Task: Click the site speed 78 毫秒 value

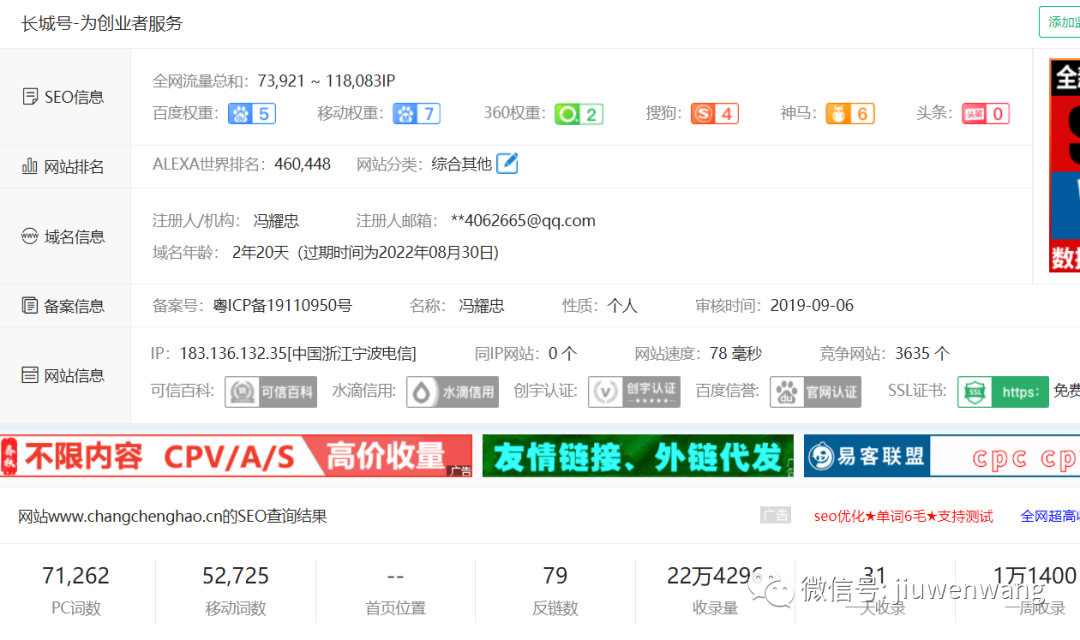Action: (x=736, y=353)
